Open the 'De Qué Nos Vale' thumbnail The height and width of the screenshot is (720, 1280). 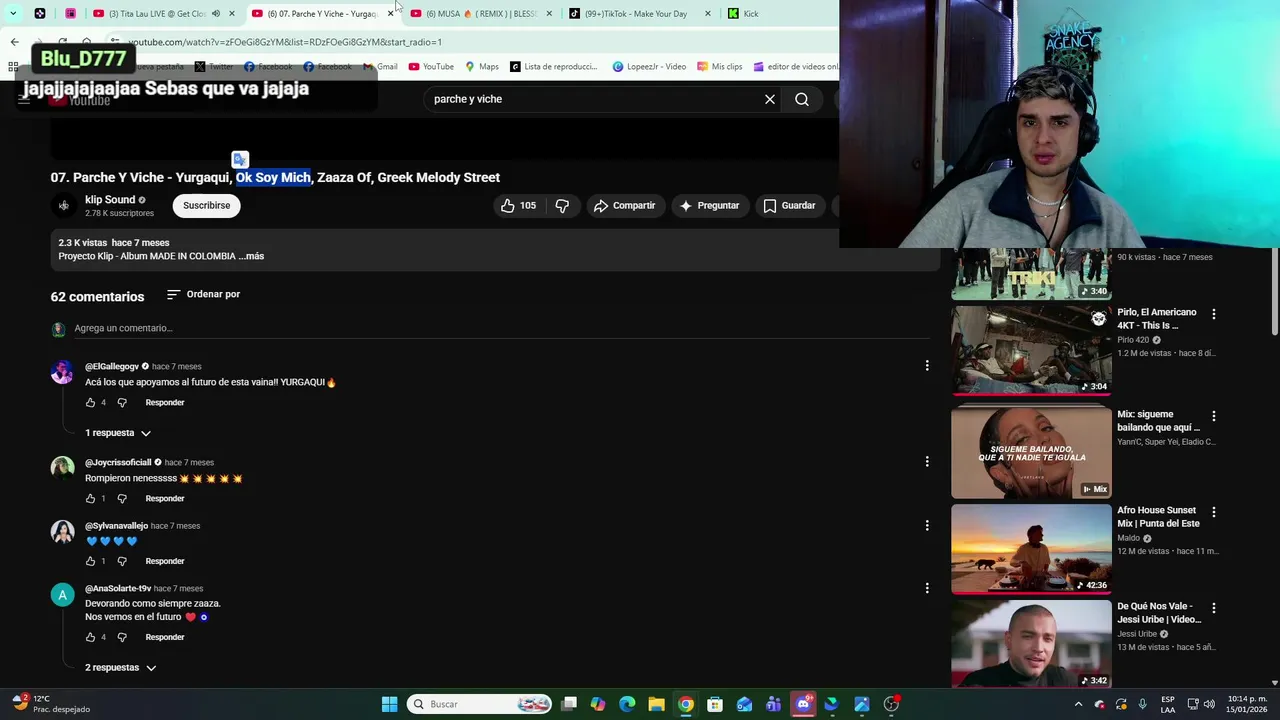click(x=1031, y=644)
